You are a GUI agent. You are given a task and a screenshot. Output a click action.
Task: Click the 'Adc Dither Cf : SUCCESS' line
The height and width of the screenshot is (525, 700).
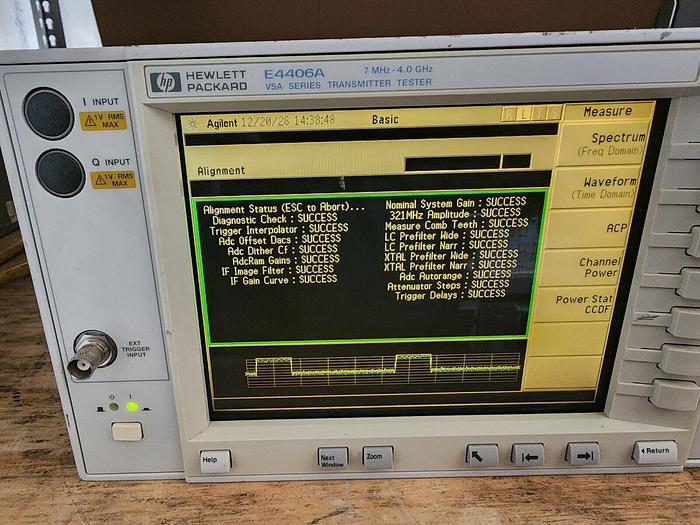tap(282, 250)
